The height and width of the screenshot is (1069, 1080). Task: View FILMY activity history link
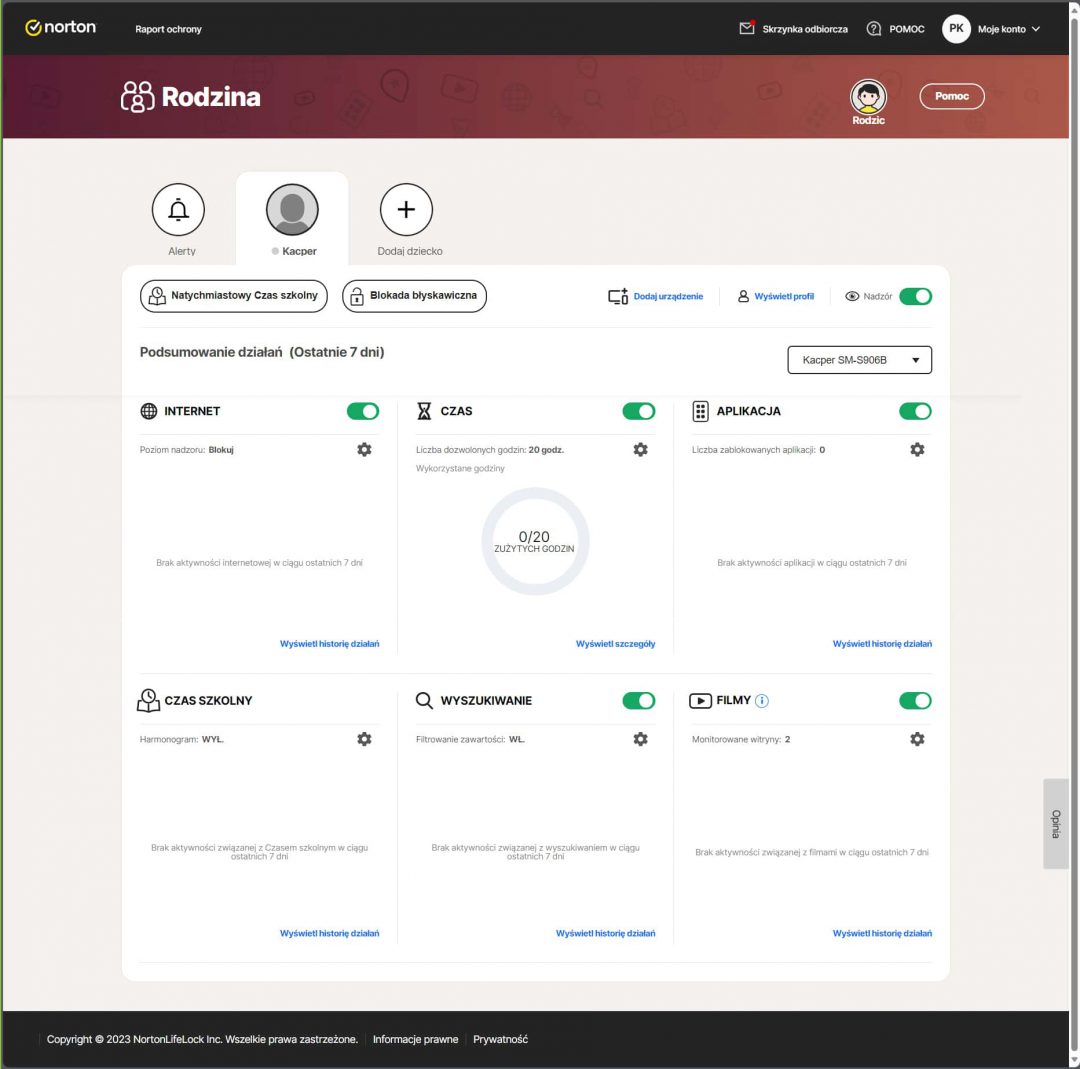click(x=882, y=933)
